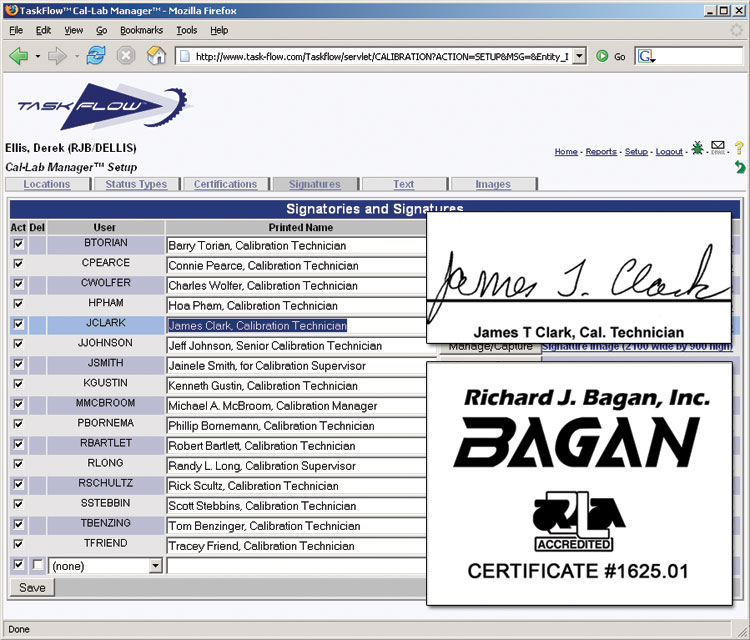Reload the page with the refresh icon
This screenshot has height=640, width=750.
click(96, 56)
